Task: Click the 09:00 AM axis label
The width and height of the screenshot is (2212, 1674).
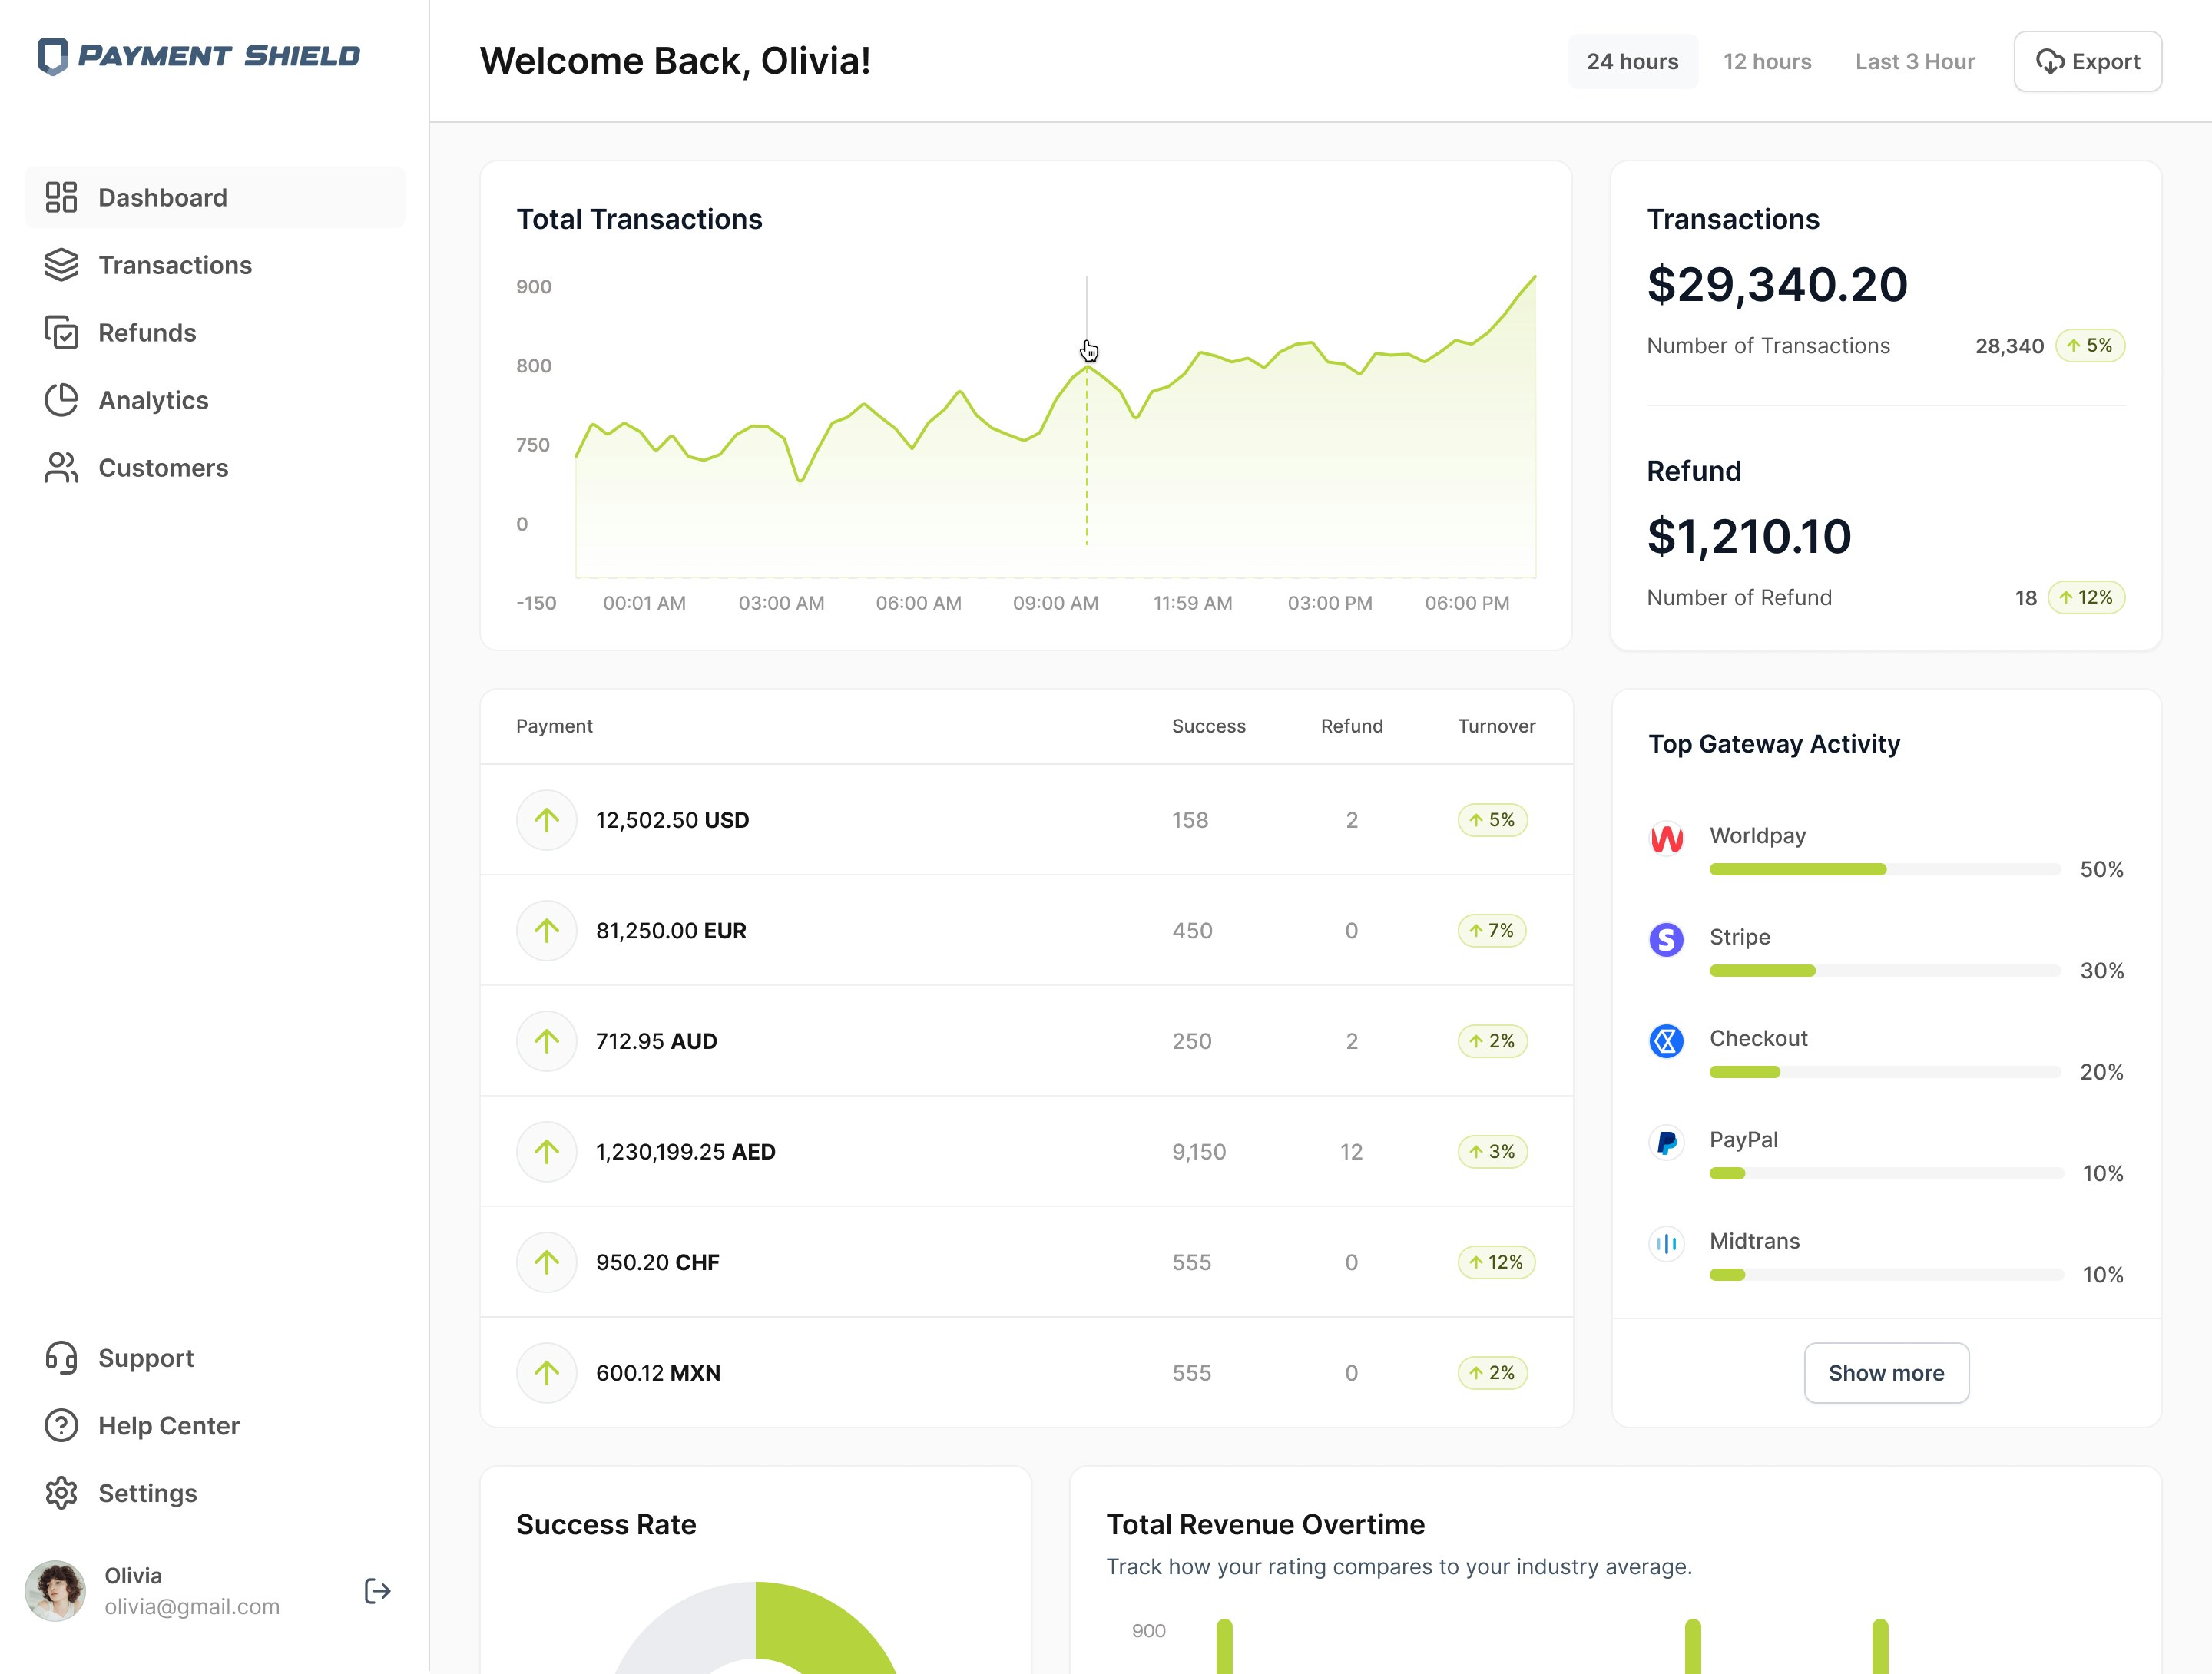Action: (x=1055, y=603)
